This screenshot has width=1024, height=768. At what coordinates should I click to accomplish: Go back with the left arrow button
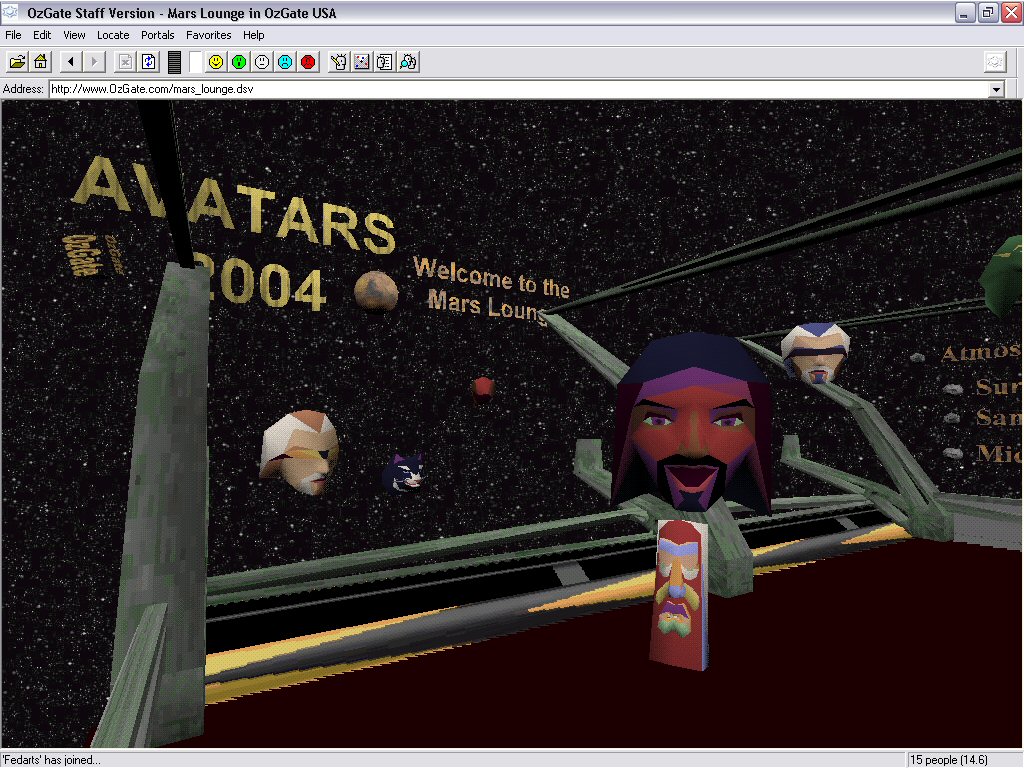(70, 62)
